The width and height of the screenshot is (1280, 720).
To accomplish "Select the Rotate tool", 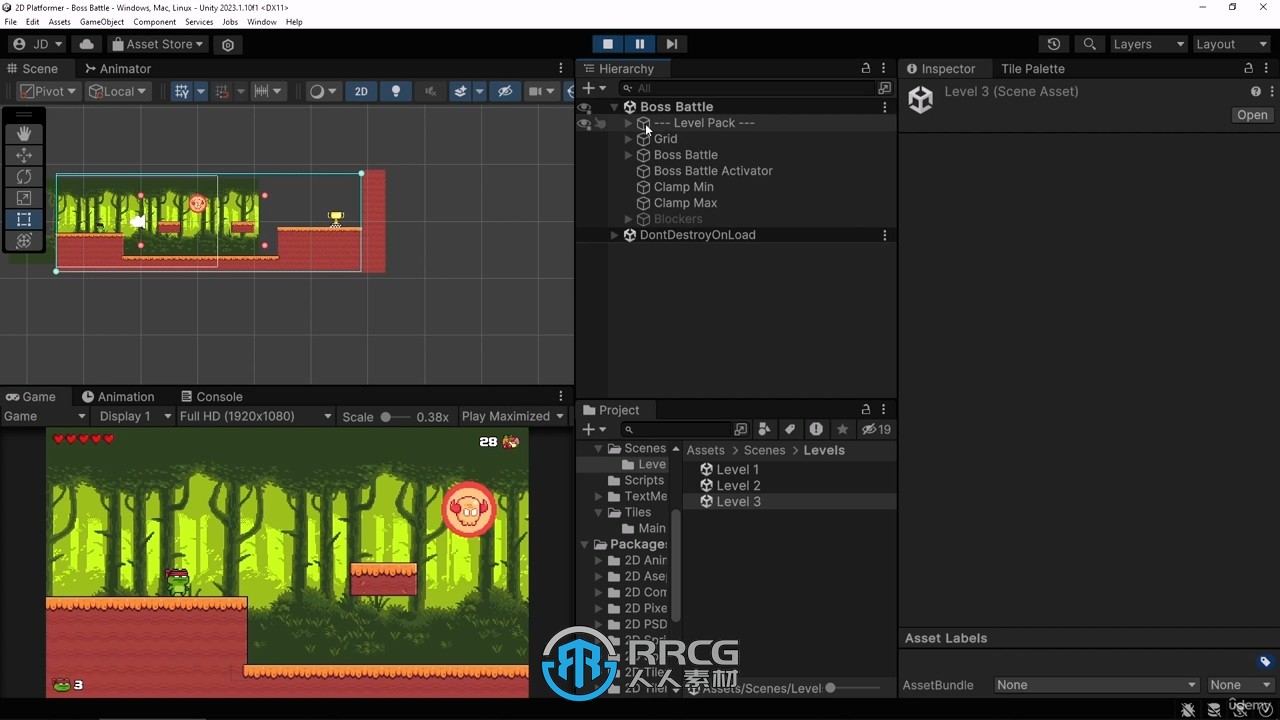I will pos(24,176).
